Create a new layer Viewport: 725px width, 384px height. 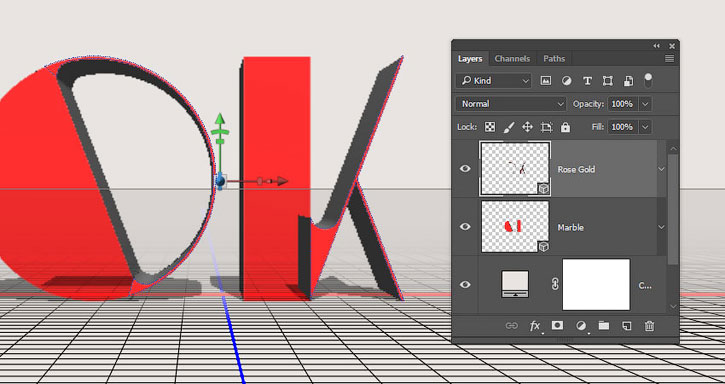[627, 326]
